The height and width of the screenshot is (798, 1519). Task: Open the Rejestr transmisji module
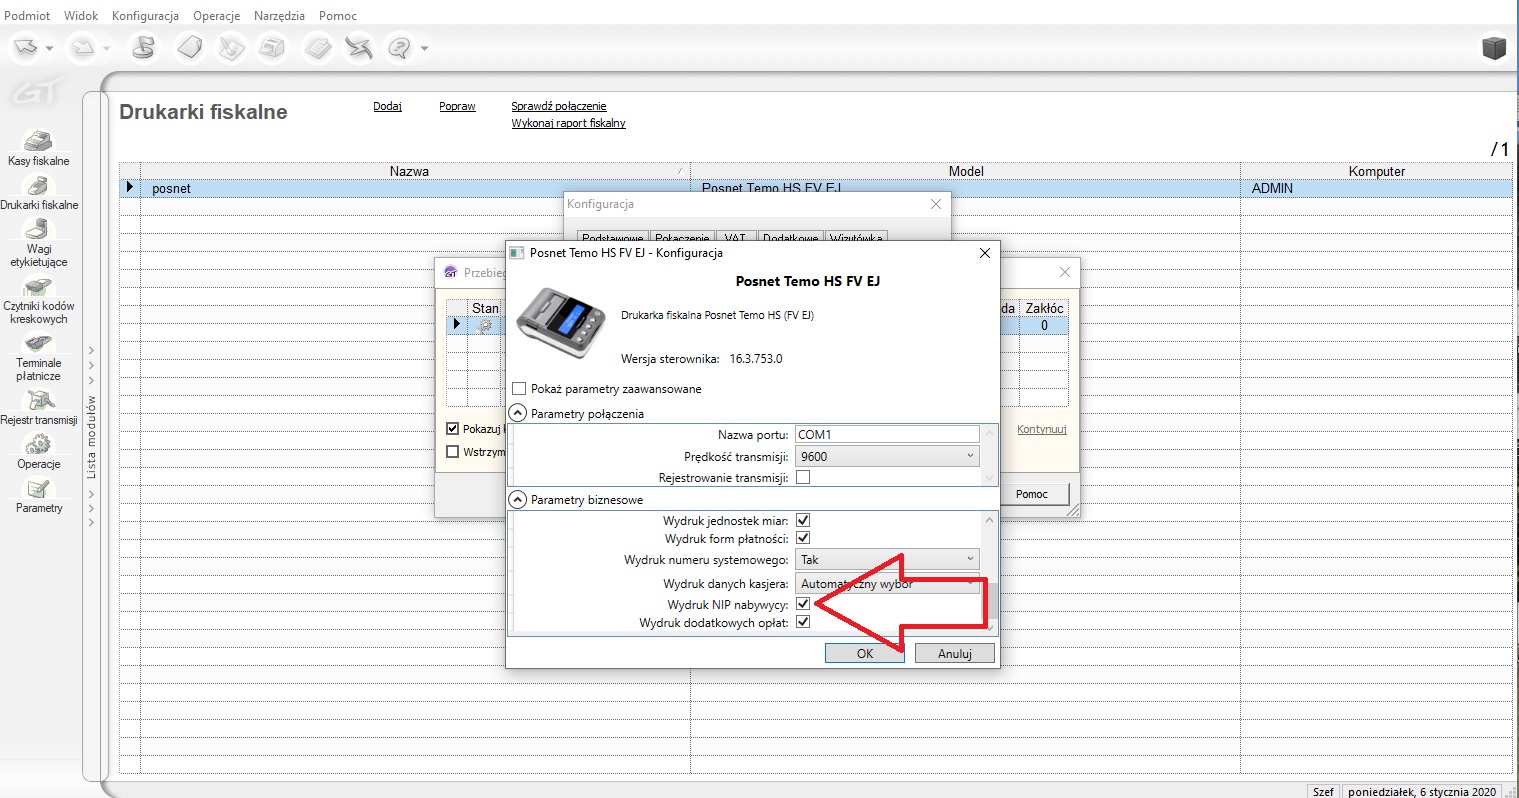click(39, 407)
